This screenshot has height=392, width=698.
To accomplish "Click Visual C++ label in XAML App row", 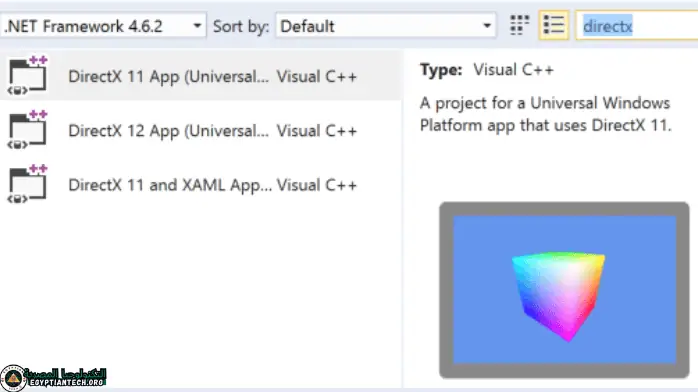I will click(x=317, y=185).
